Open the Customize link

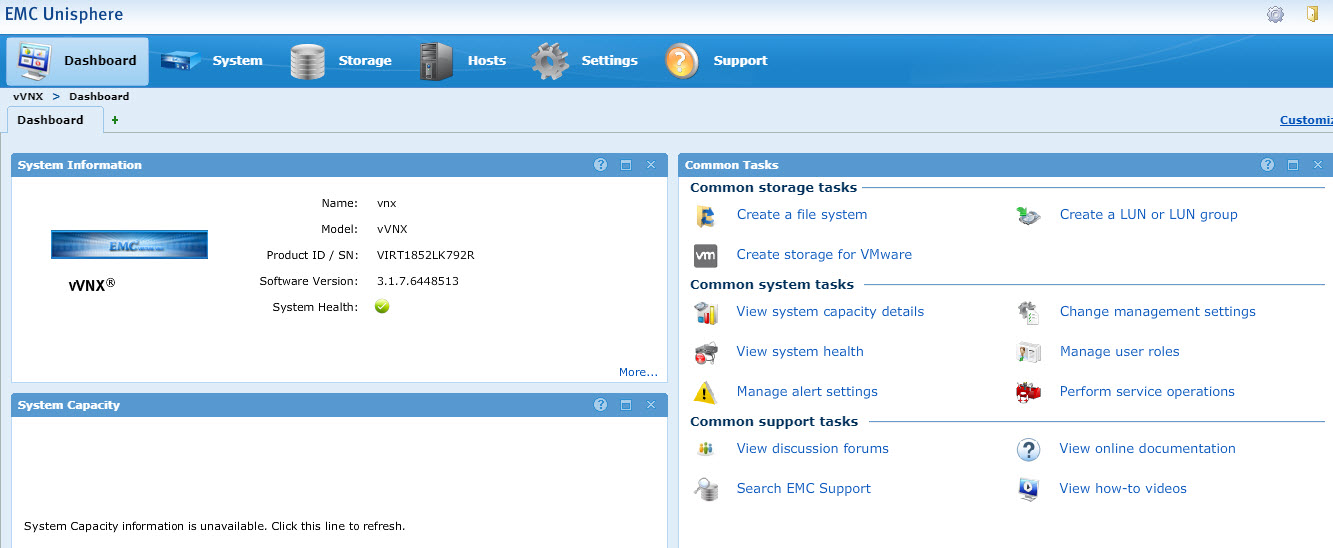(x=1306, y=120)
